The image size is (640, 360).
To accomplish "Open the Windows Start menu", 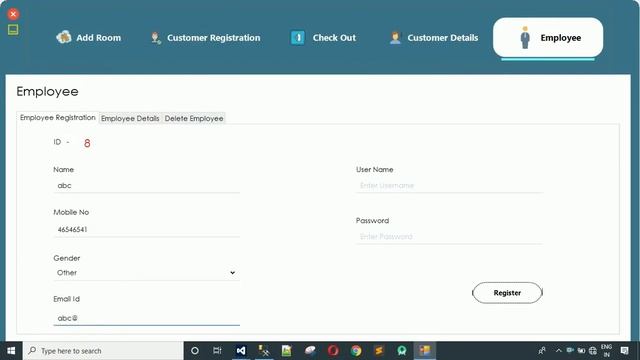I will 11,351.
